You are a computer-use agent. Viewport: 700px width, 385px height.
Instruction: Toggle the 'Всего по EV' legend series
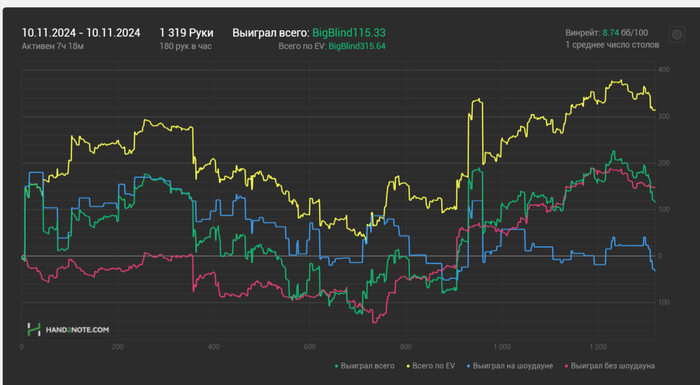[x=431, y=366]
